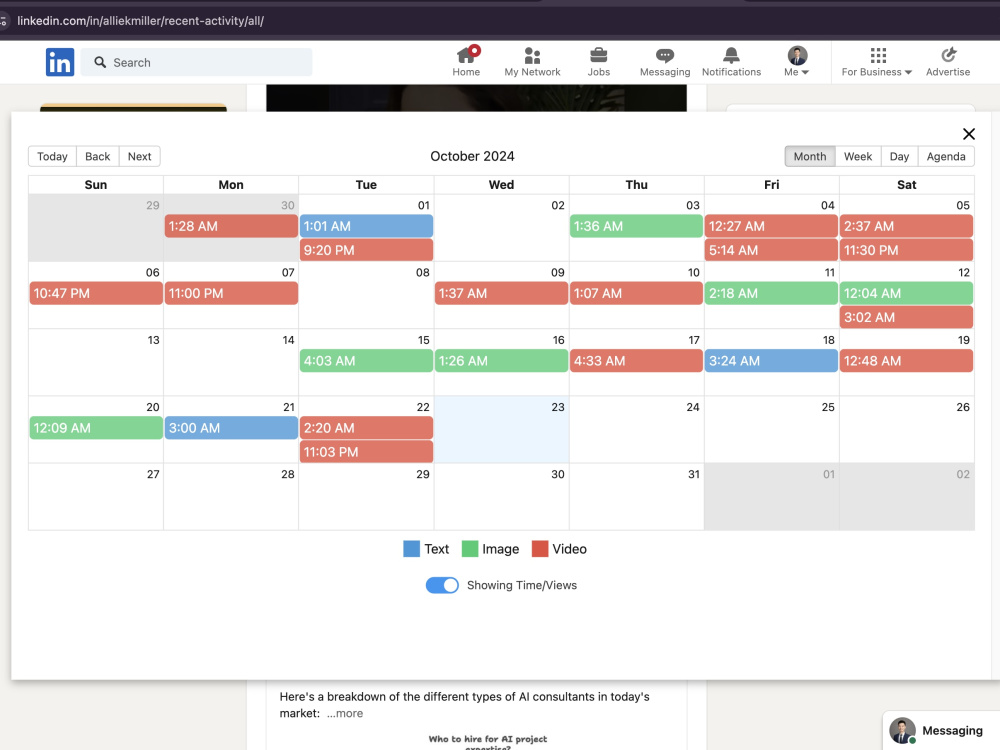Open the 1:36 AM image post event
The height and width of the screenshot is (750, 1000).
click(636, 226)
